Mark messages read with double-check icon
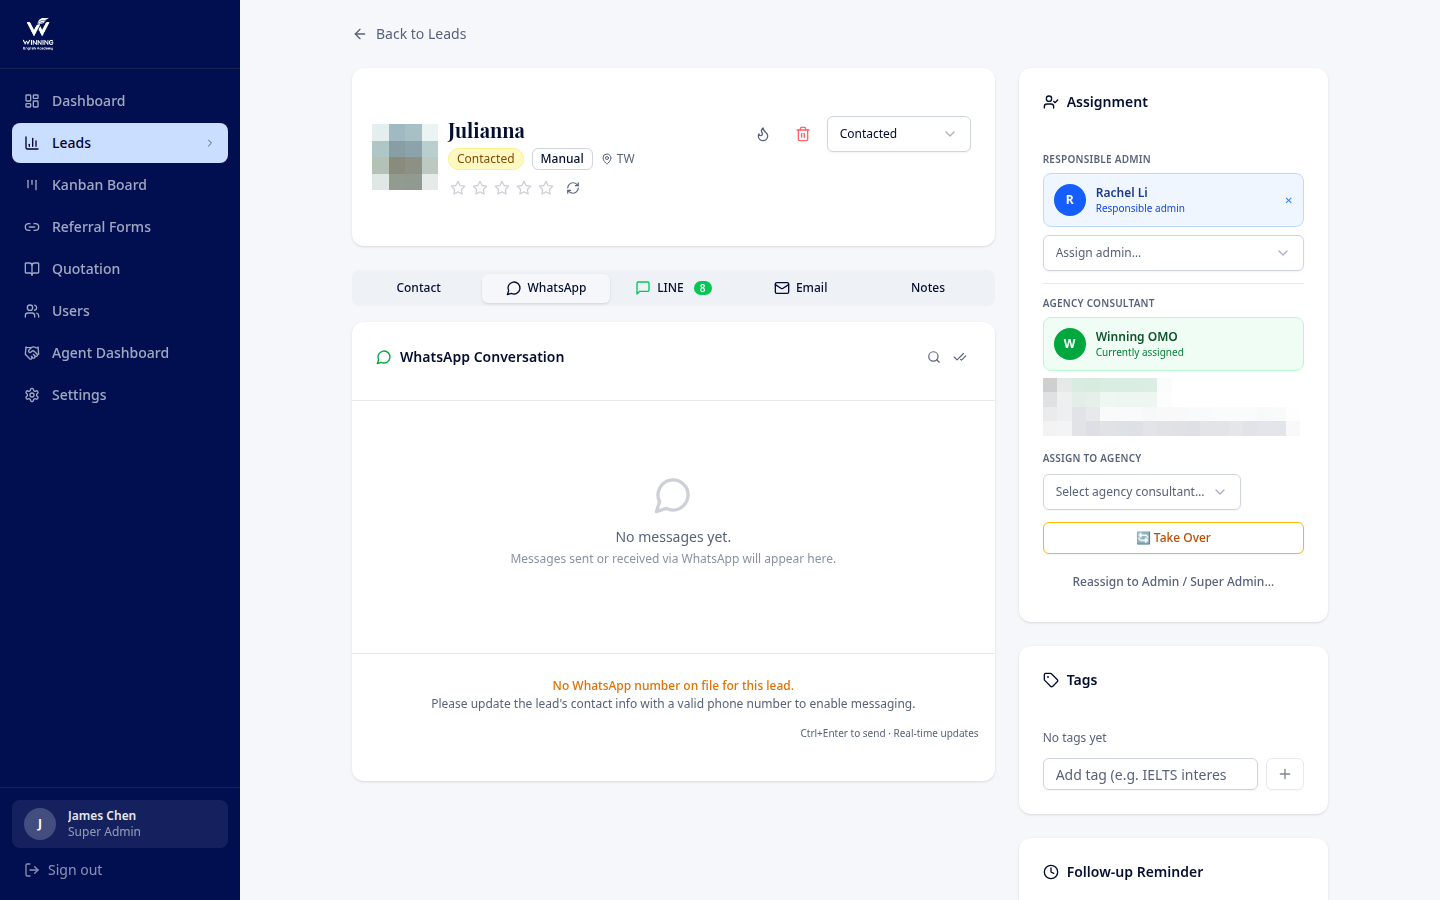 960,357
